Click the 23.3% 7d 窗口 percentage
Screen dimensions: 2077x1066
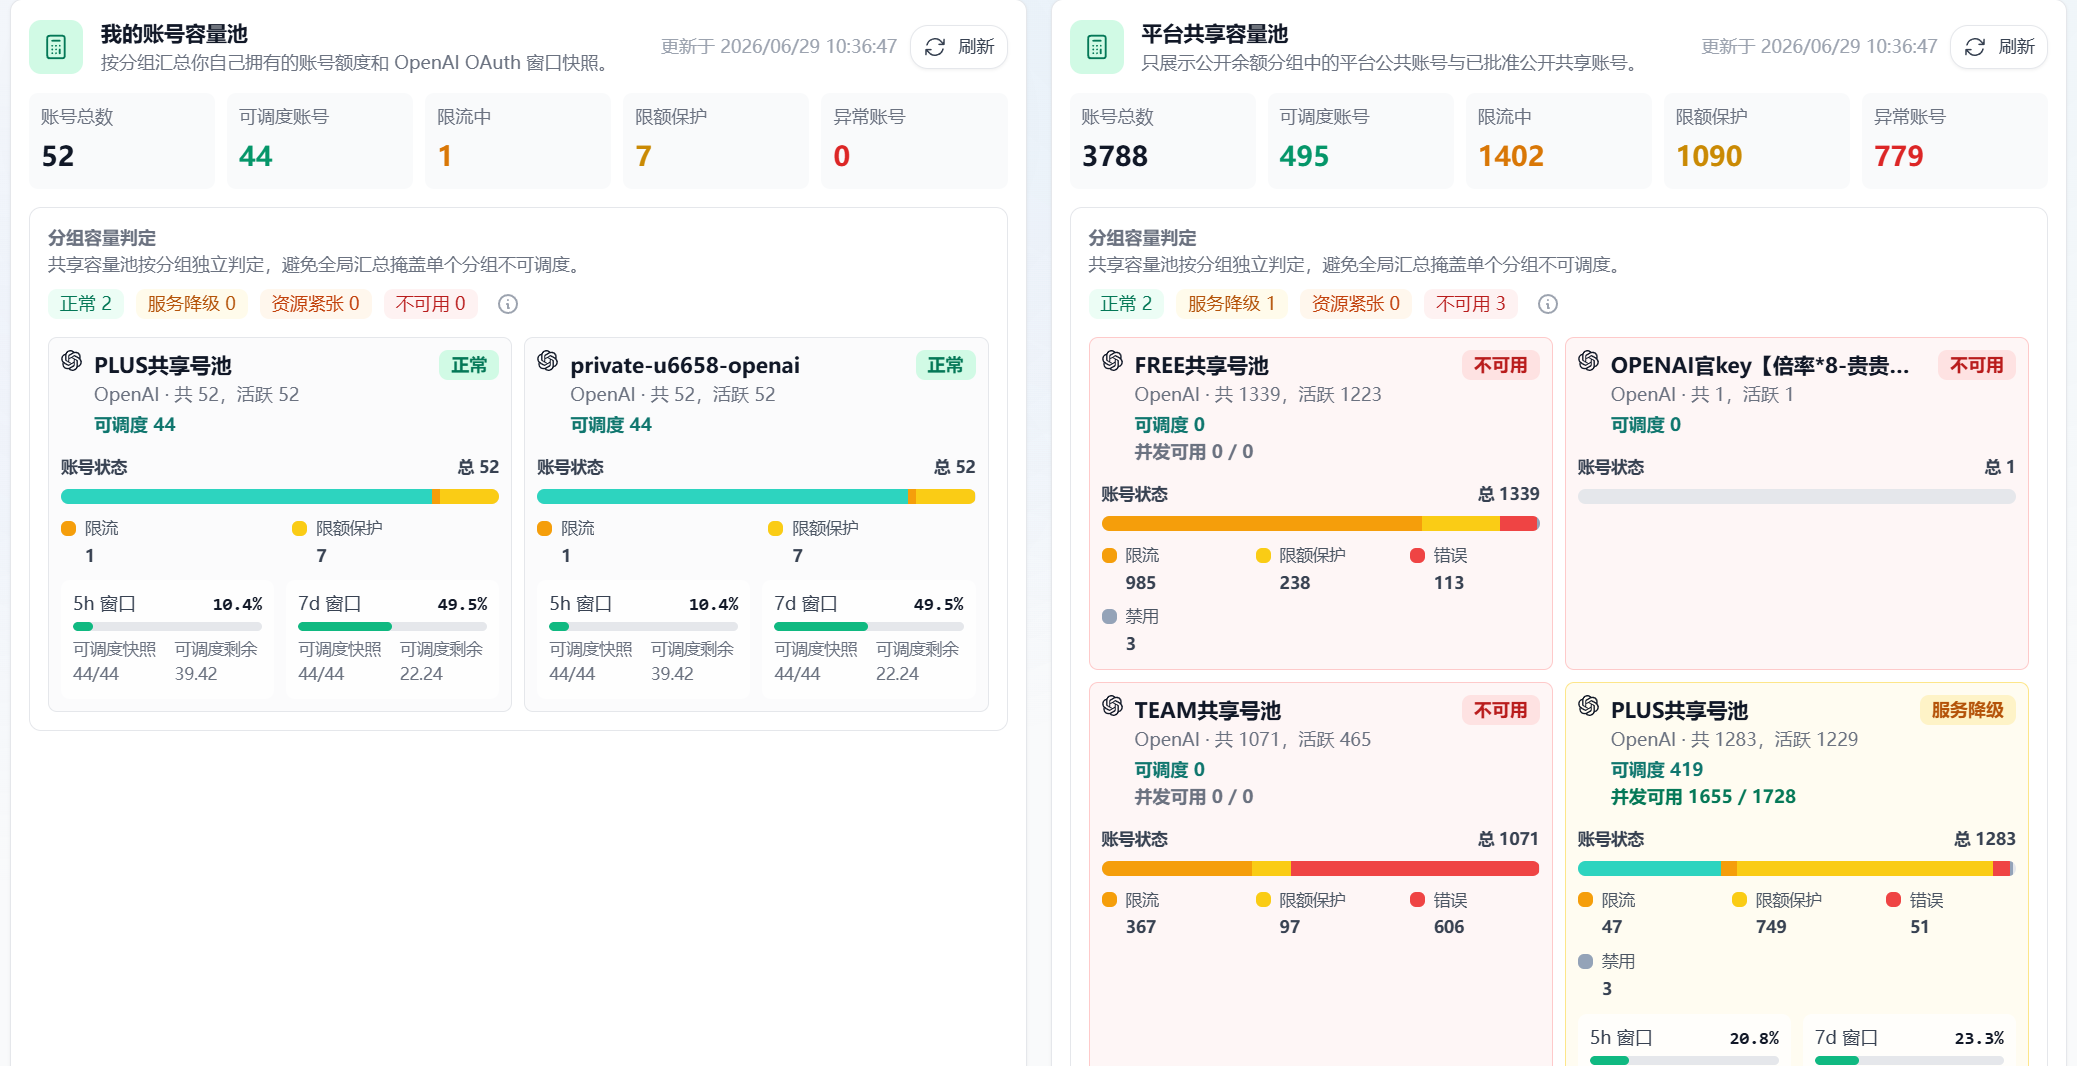[x=1979, y=1039]
